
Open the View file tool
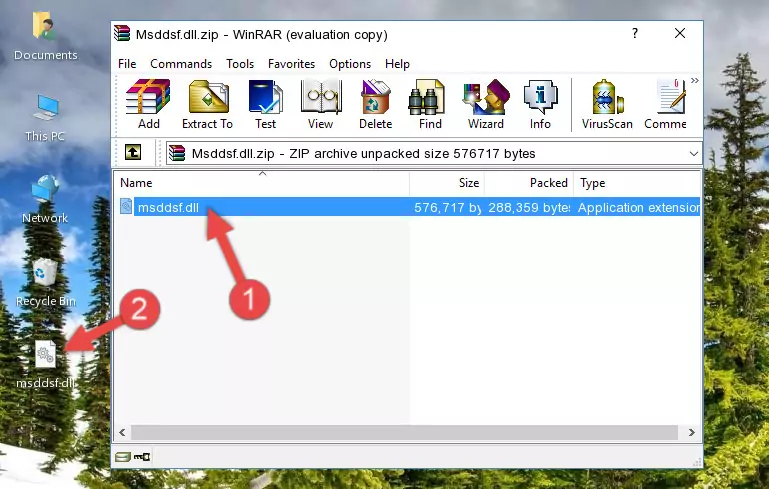tap(321, 104)
